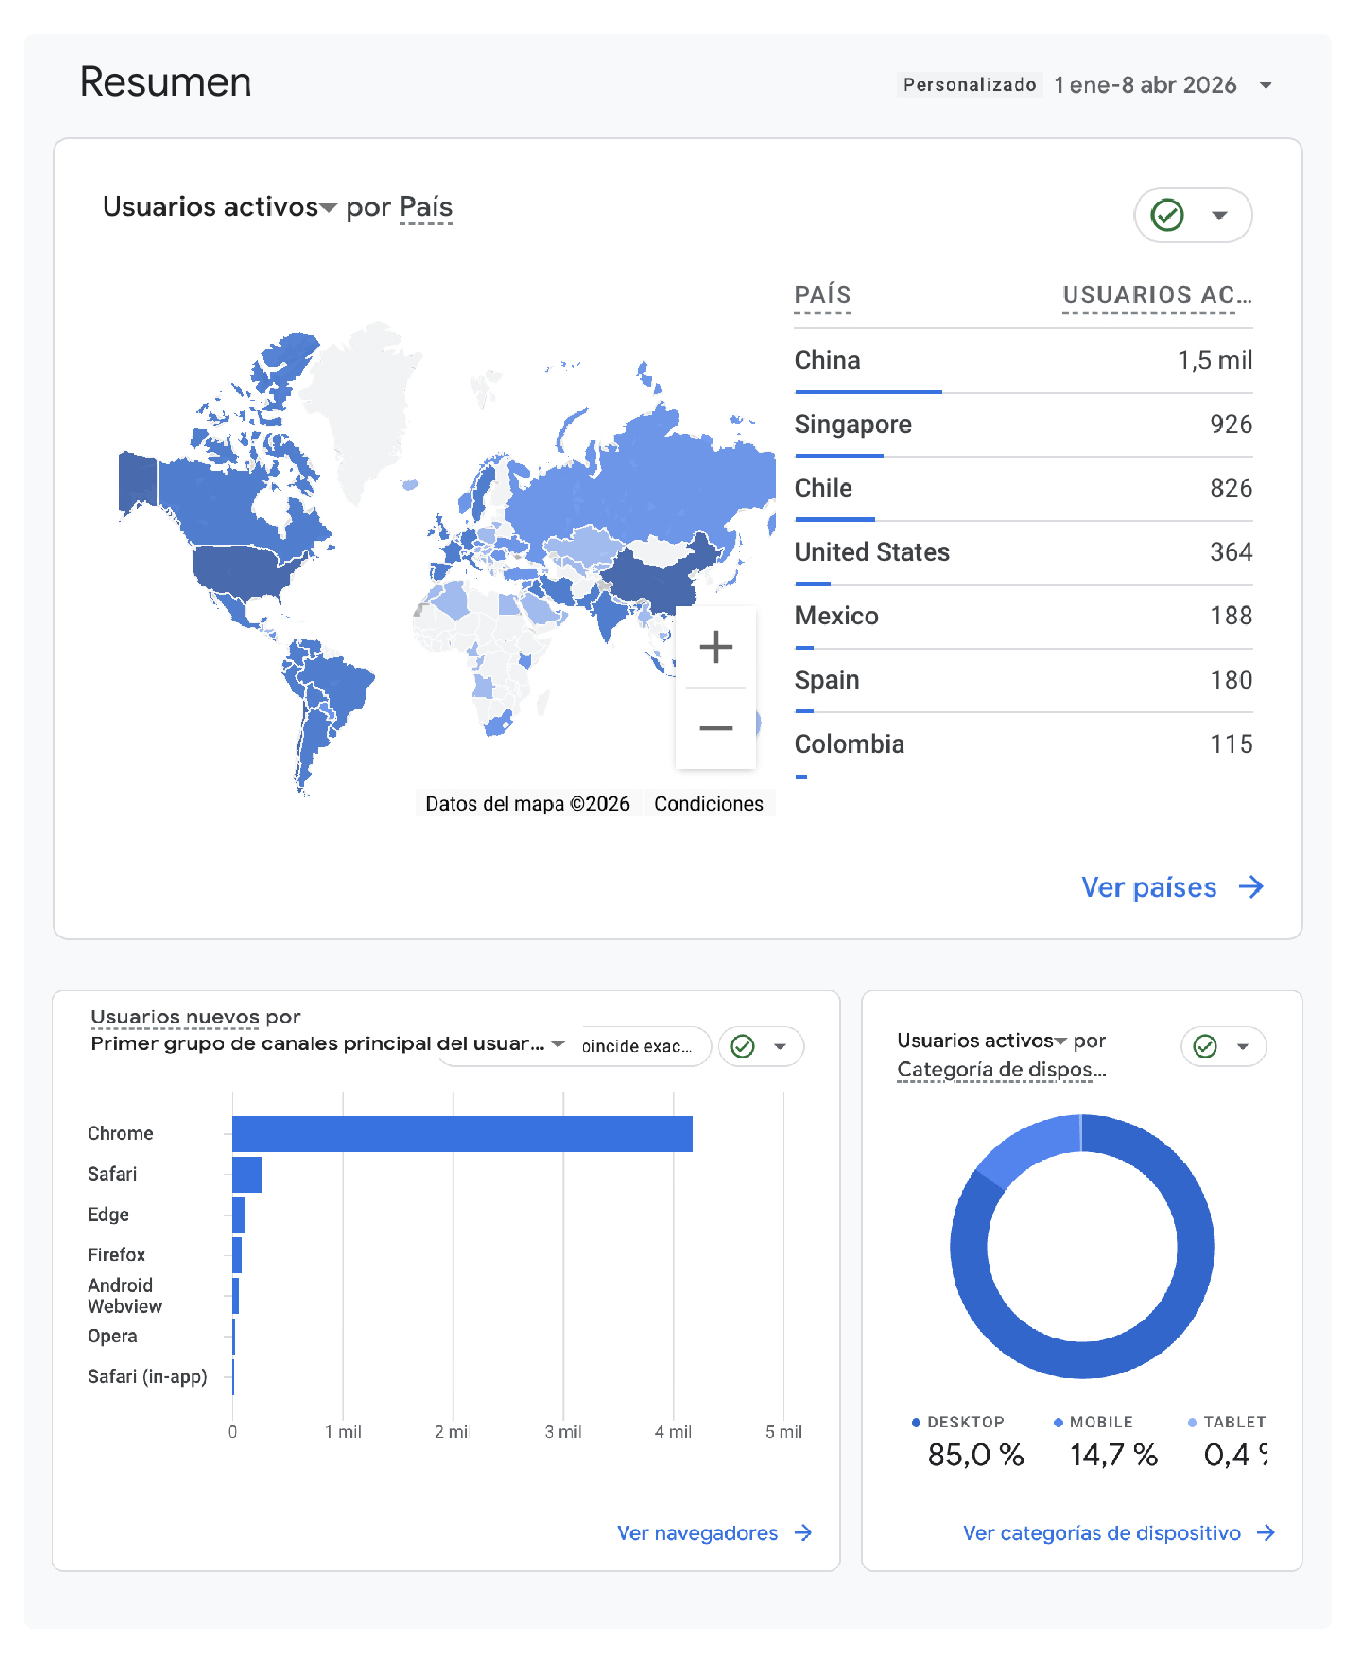Expand Usuarios activos metric selector on map card
The height and width of the screenshot is (1662, 1356).
pos(327,208)
